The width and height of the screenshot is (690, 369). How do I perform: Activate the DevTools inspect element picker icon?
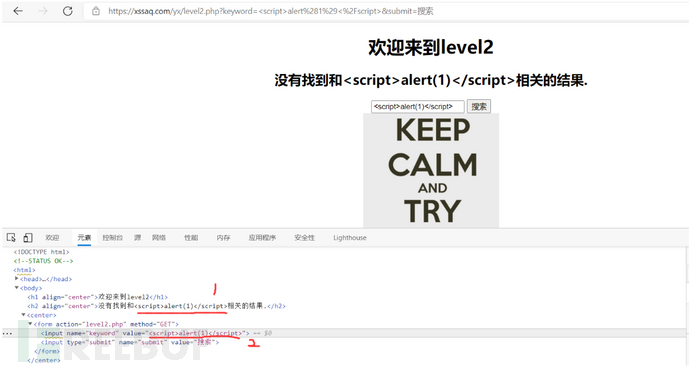point(11,237)
